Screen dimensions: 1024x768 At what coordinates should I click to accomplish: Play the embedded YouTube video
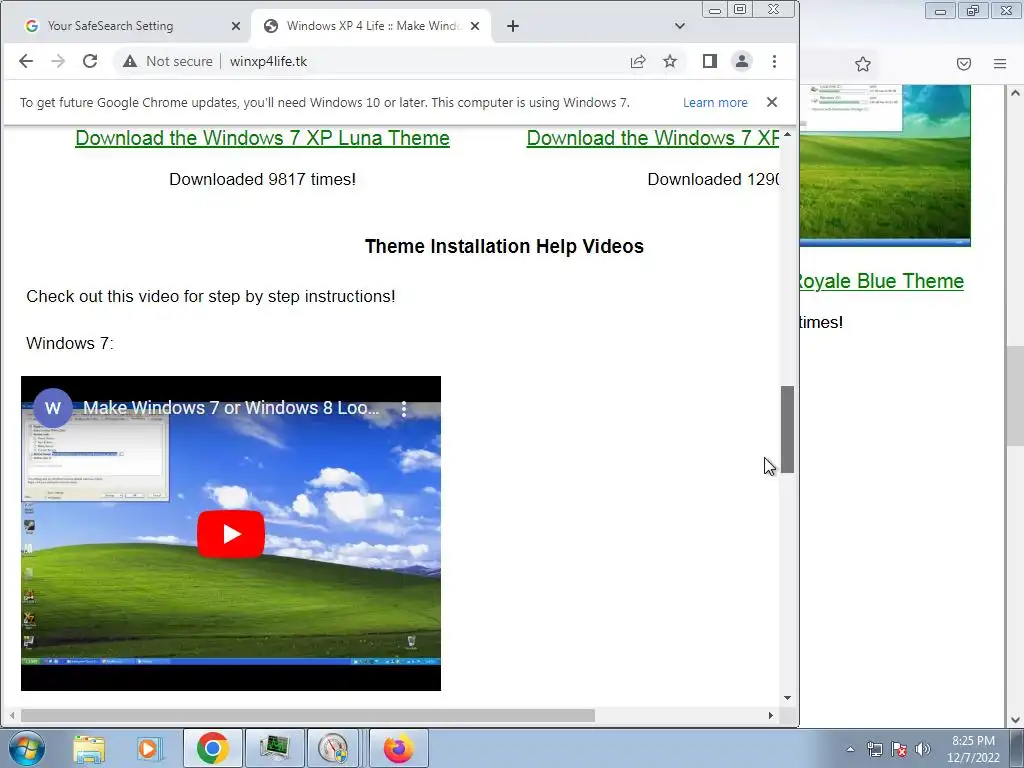click(231, 534)
